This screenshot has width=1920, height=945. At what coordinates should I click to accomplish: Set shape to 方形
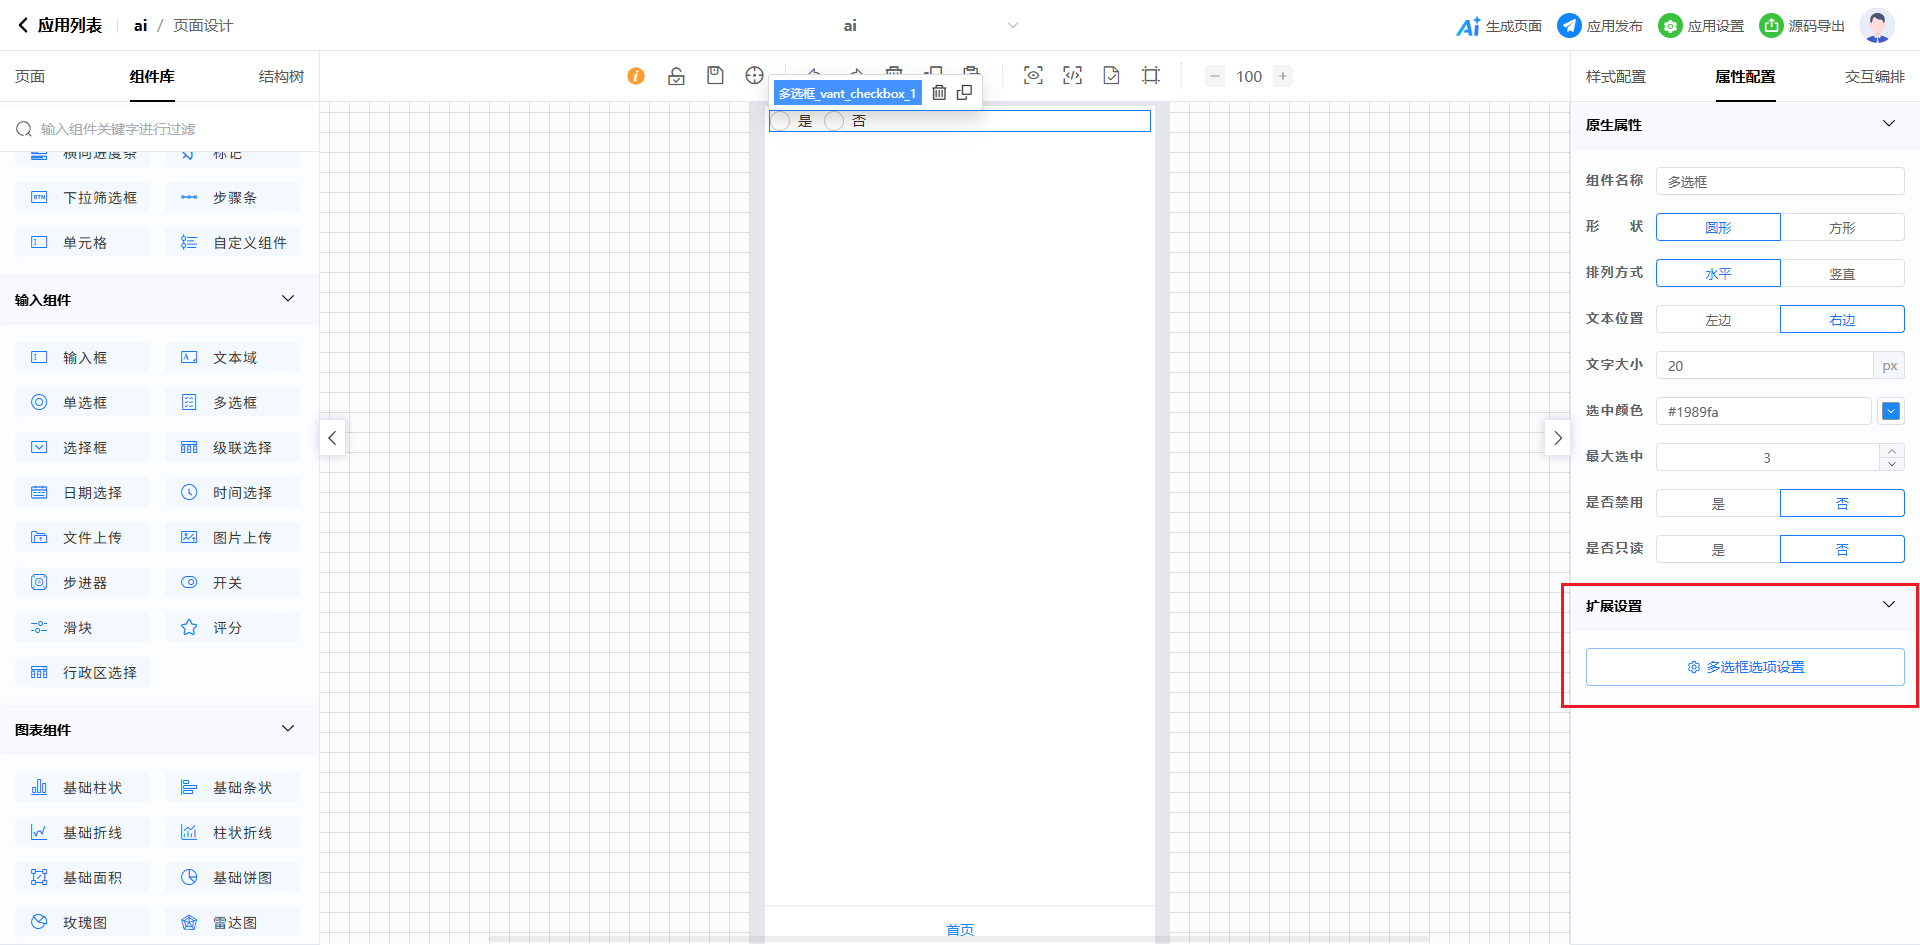pyautogui.click(x=1841, y=228)
